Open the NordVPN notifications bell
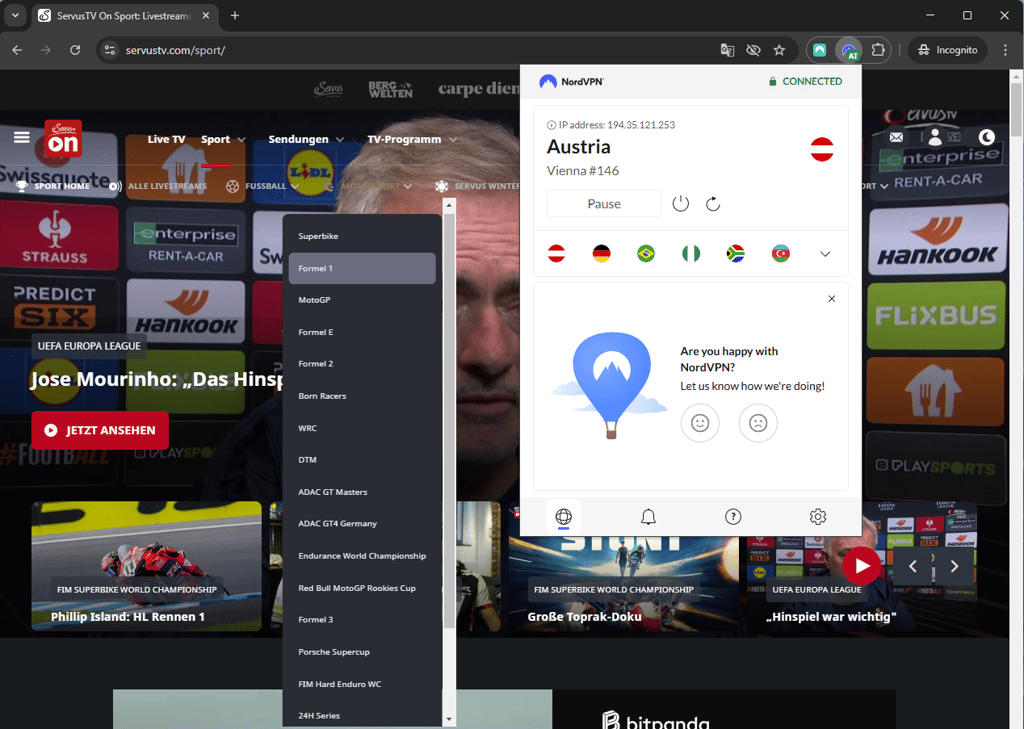The image size is (1024, 729). coord(648,517)
